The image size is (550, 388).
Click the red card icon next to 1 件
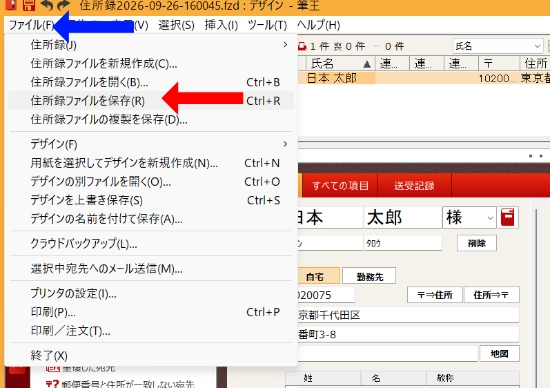pyautogui.click(x=302, y=46)
